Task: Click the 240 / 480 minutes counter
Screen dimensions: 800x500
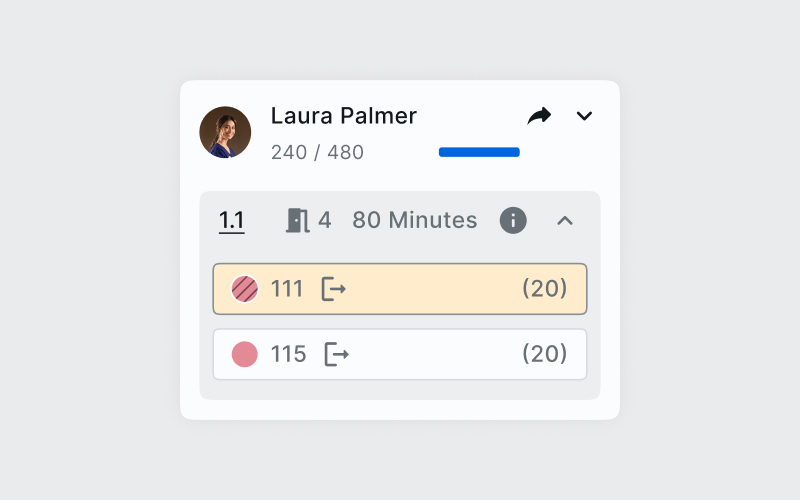Action: point(317,152)
